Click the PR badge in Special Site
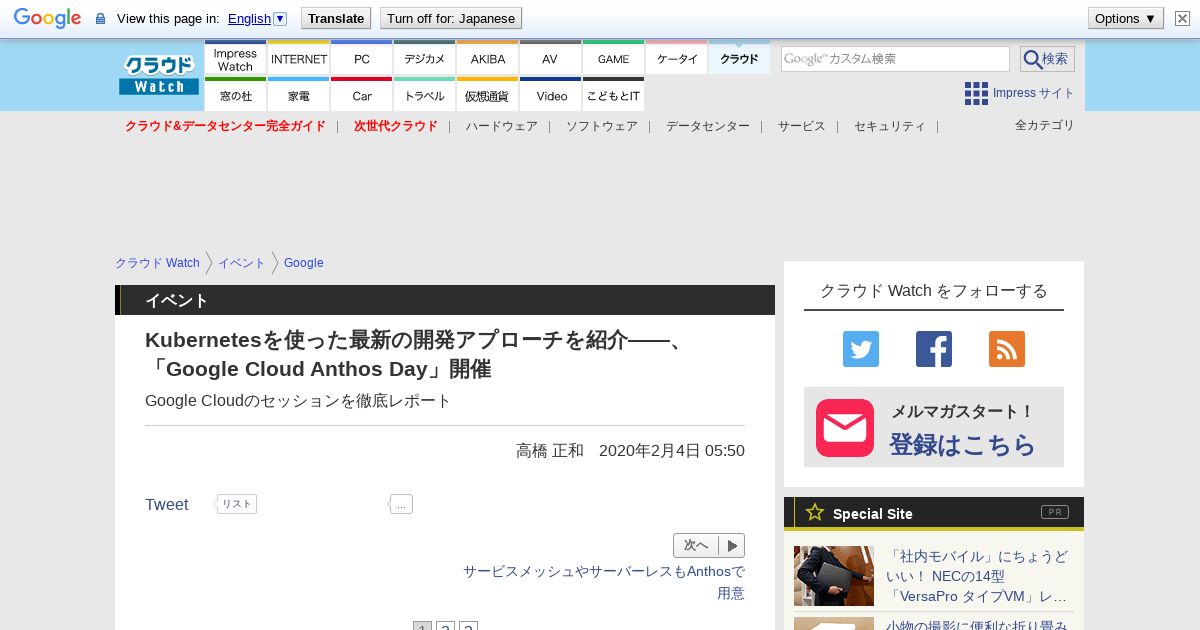Image resolution: width=1200 pixels, height=630 pixels. click(x=1054, y=512)
